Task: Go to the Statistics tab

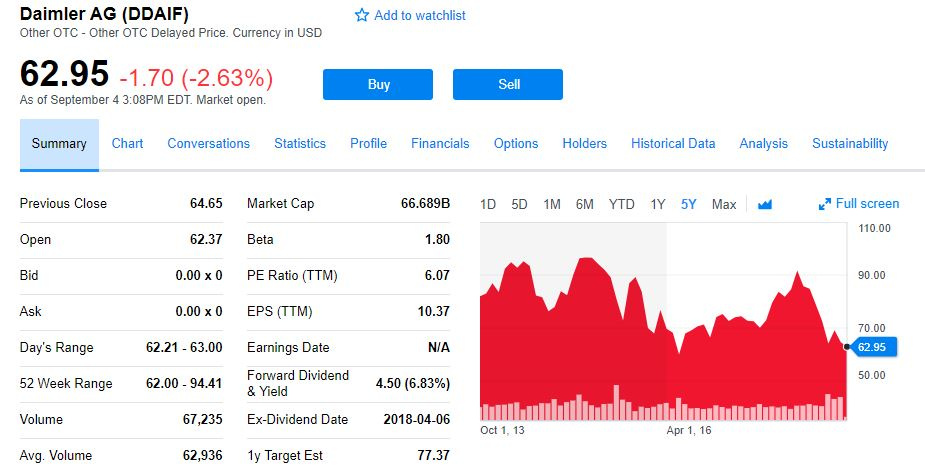Action: point(300,143)
